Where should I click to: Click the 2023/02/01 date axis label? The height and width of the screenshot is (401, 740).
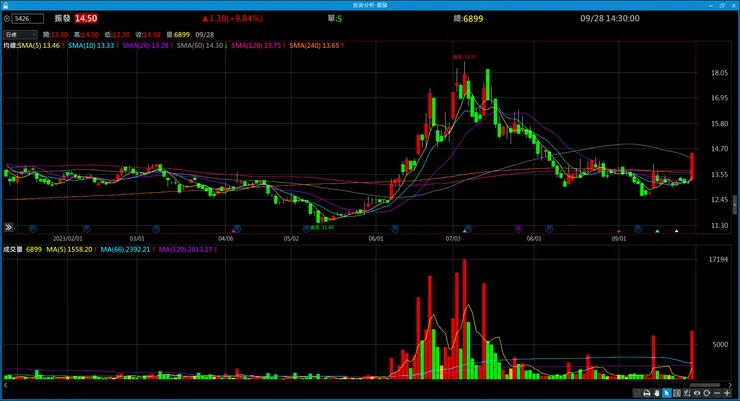[67, 239]
